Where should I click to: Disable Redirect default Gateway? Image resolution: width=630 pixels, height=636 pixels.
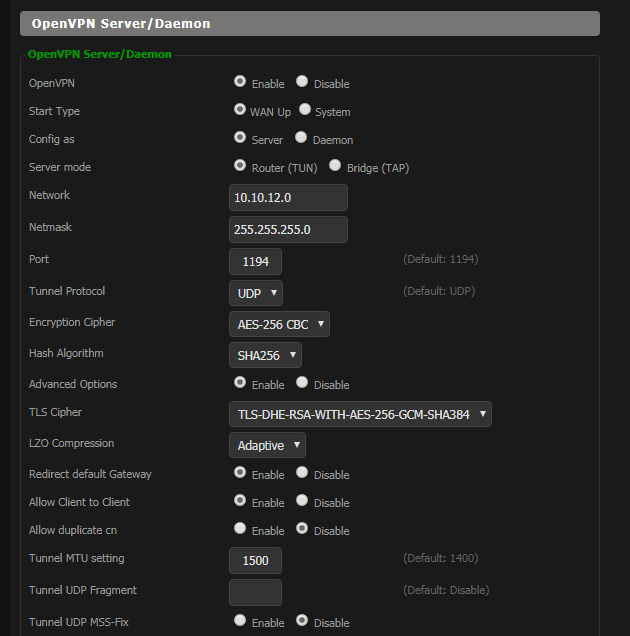(302, 473)
